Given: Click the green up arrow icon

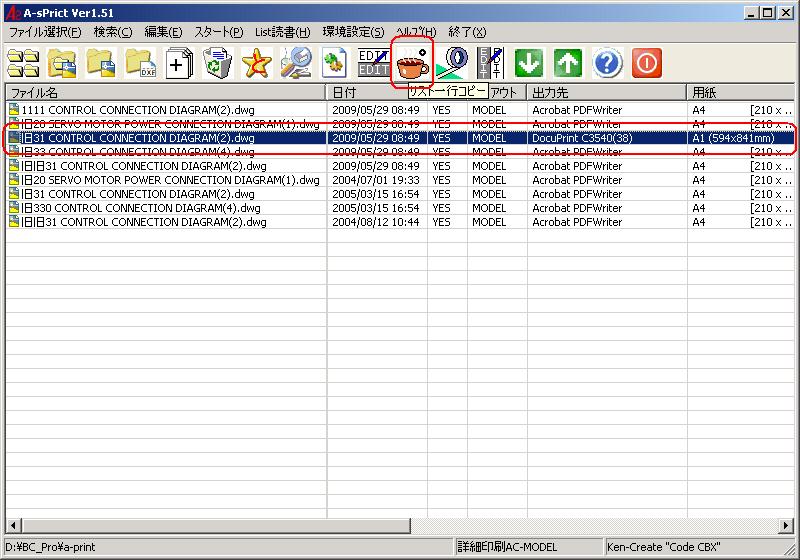Looking at the screenshot, I should pos(568,63).
